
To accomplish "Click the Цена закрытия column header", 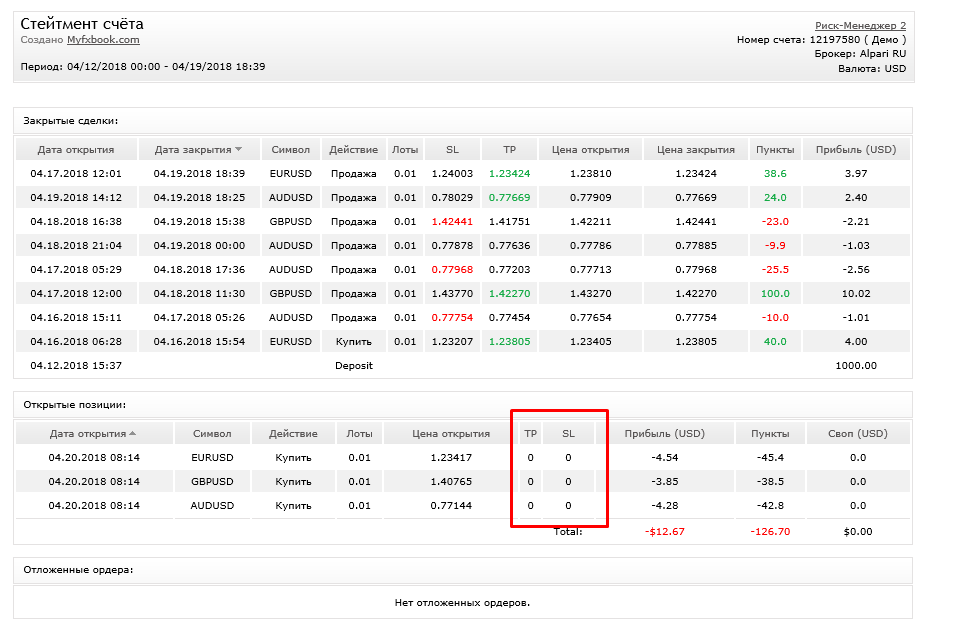I will [x=696, y=150].
